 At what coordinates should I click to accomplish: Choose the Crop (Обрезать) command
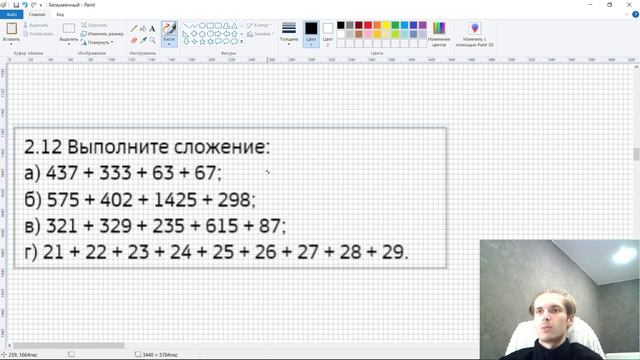[94, 25]
